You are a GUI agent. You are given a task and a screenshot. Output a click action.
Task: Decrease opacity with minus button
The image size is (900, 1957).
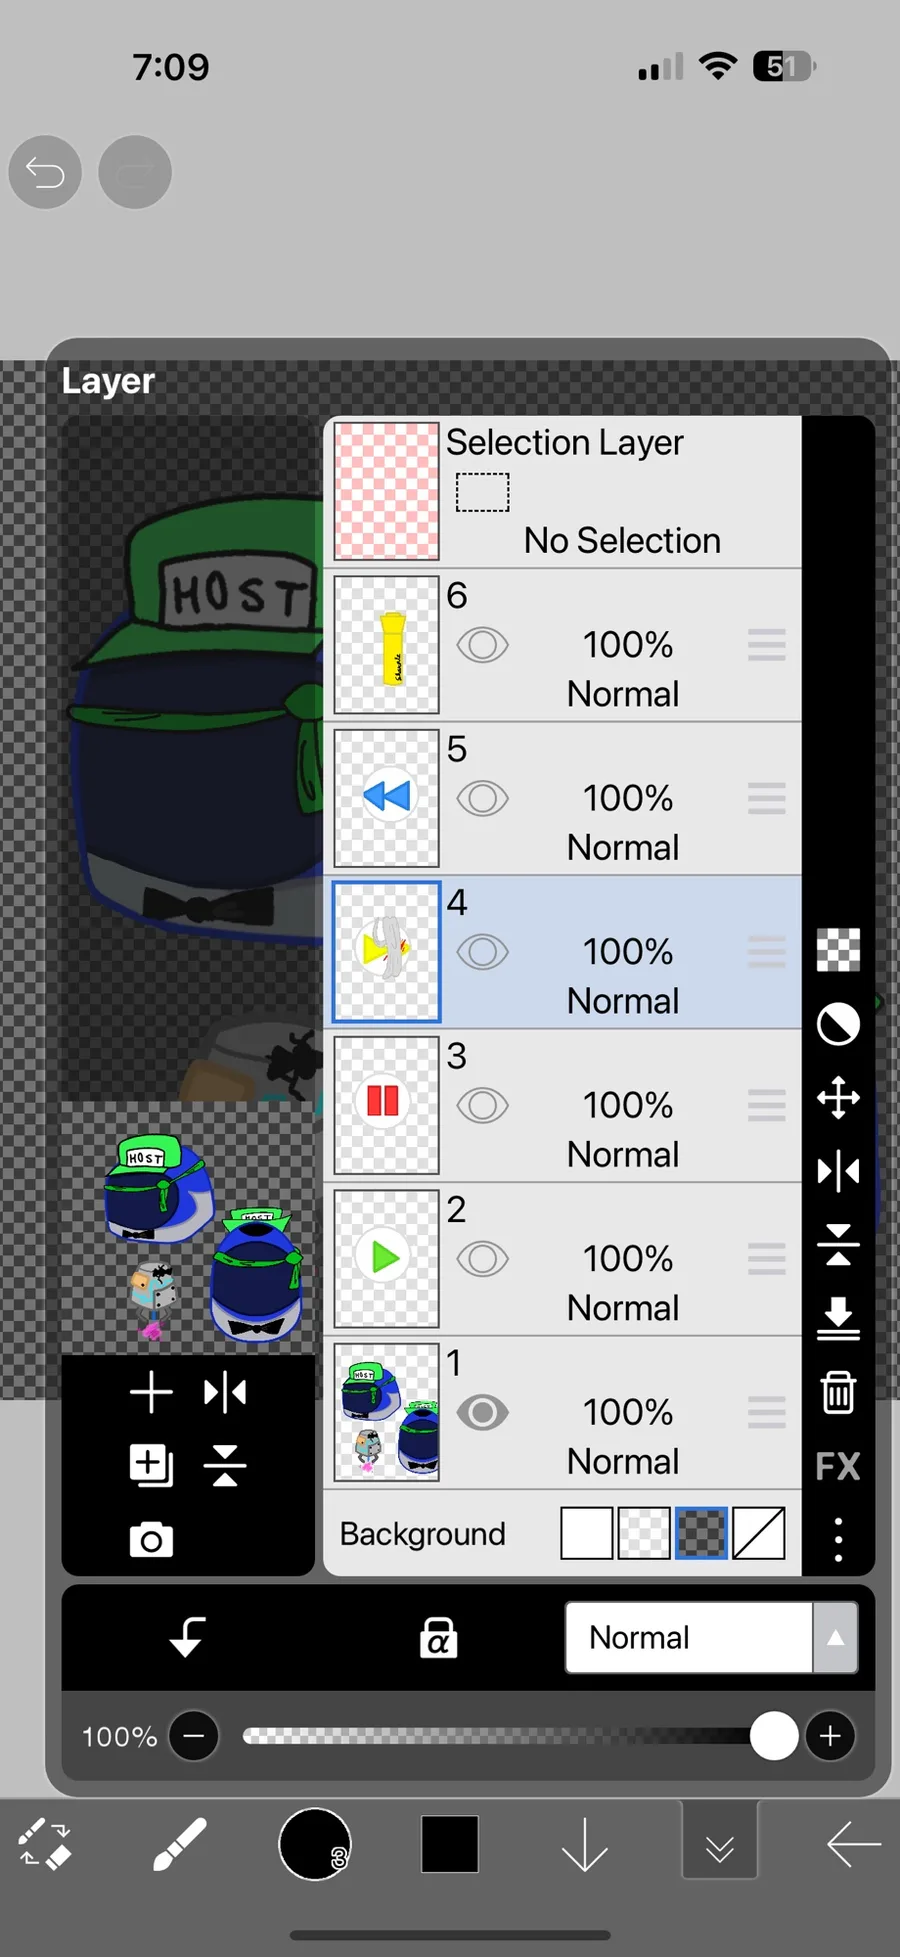(194, 1736)
